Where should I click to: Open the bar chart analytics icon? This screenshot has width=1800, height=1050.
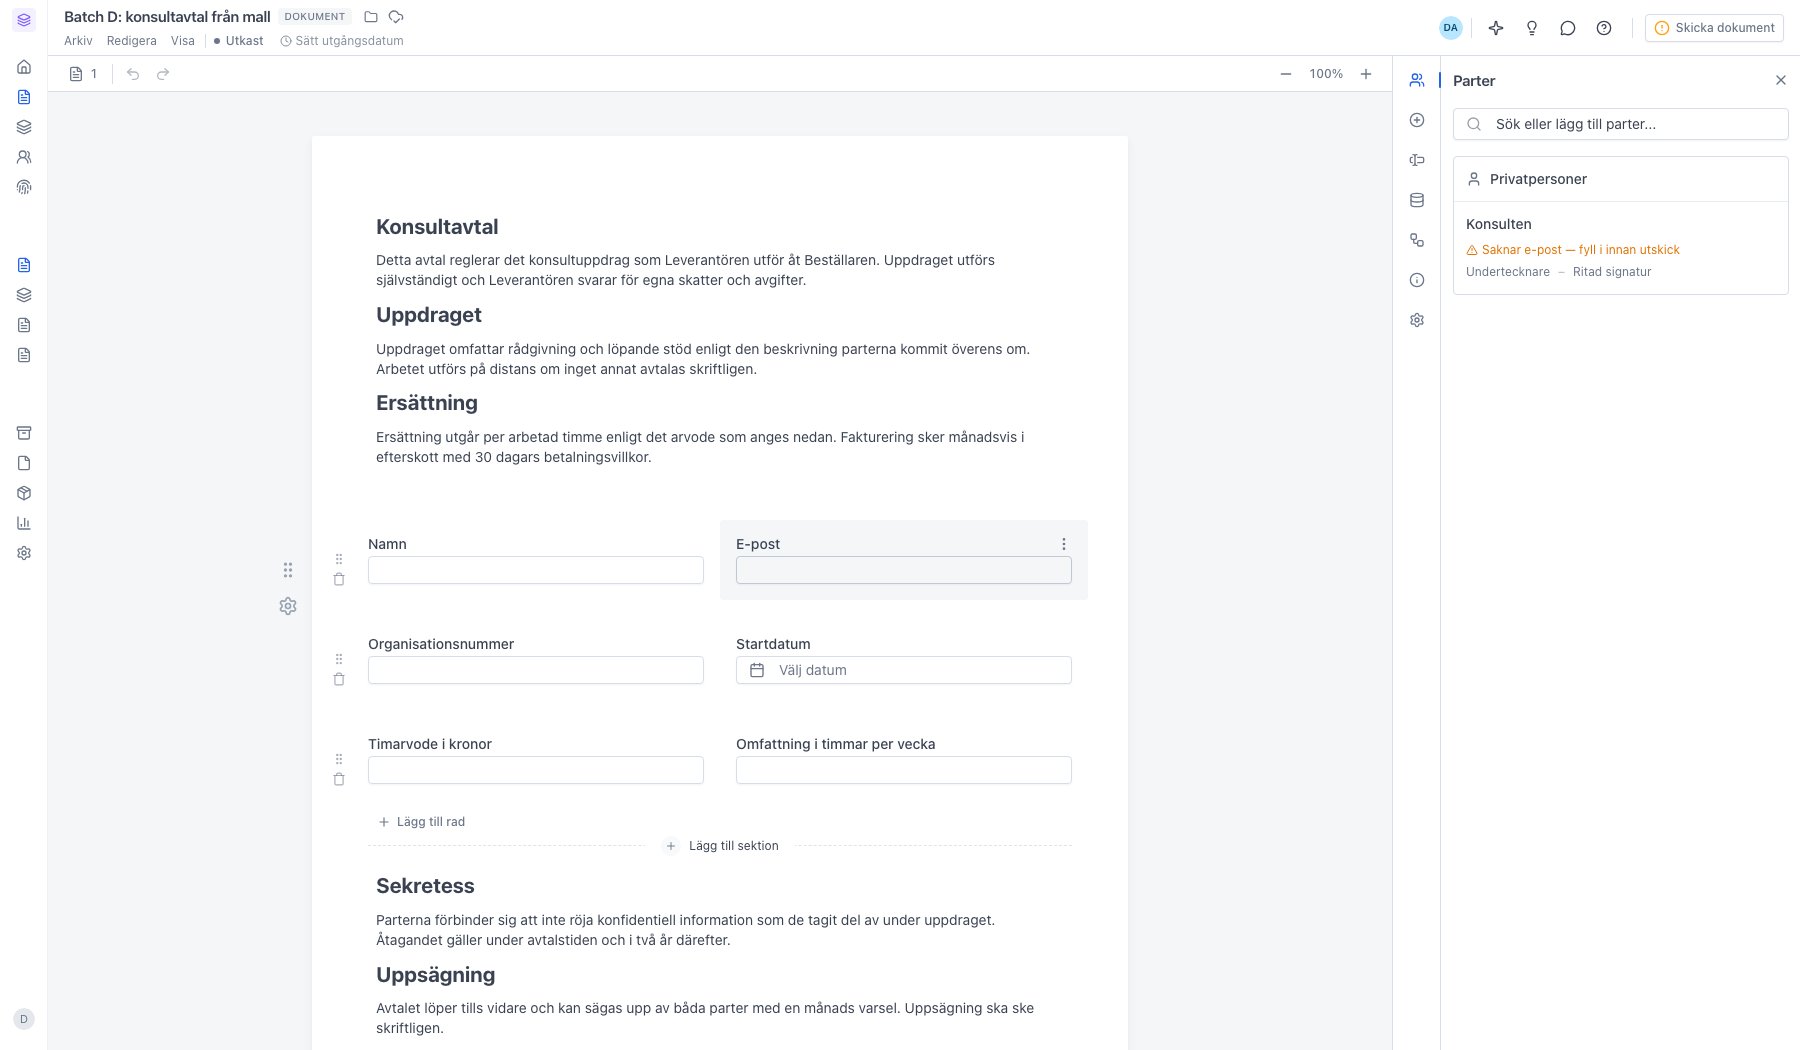[24, 523]
